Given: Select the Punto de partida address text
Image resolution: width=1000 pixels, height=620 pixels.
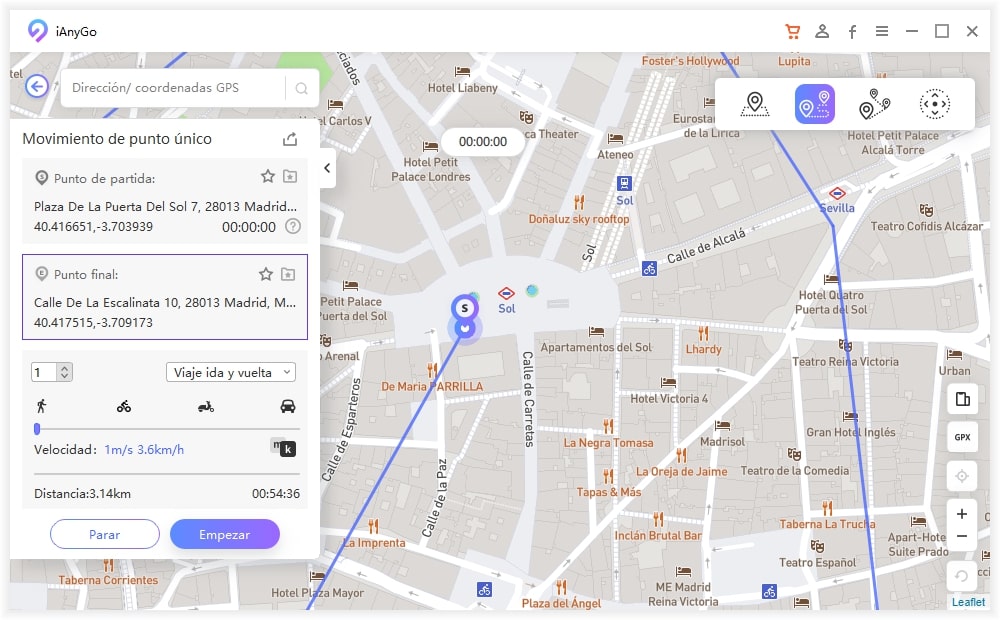Looking at the screenshot, I should click(x=165, y=207).
